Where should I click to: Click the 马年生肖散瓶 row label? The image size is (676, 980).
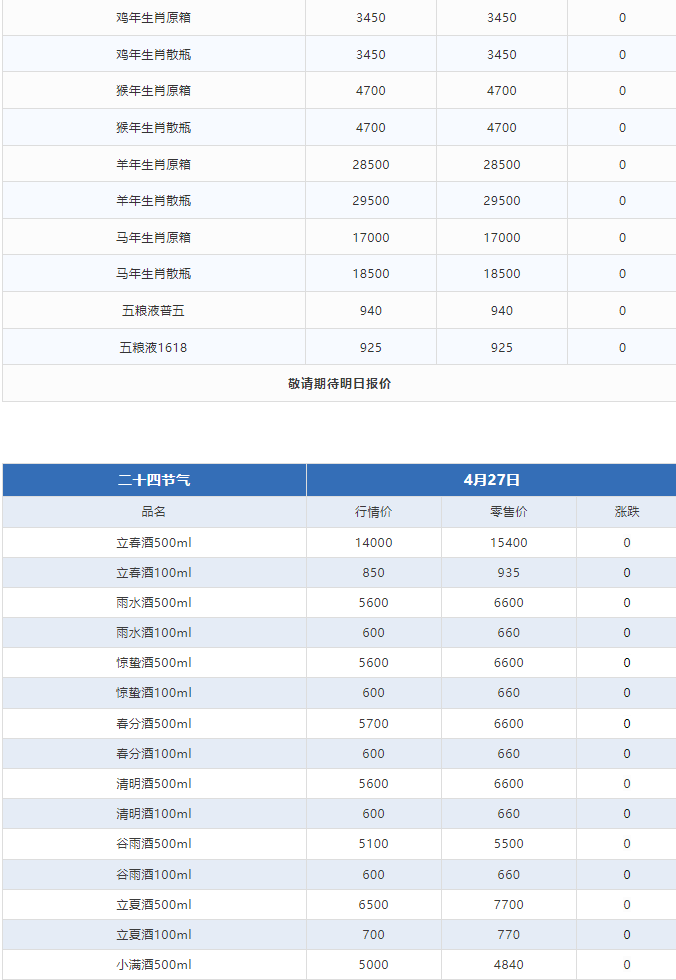click(x=154, y=274)
